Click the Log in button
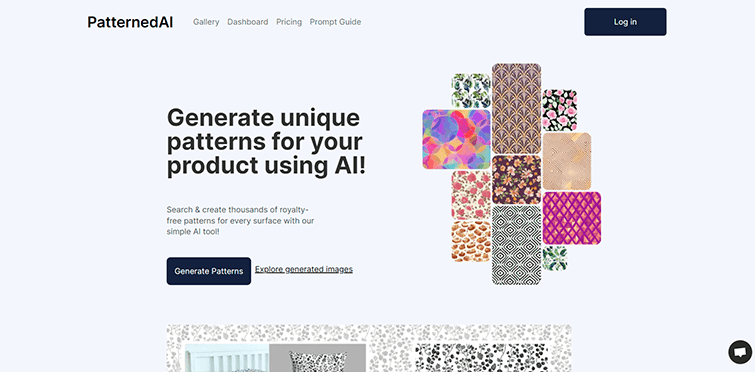 [625, 22]
